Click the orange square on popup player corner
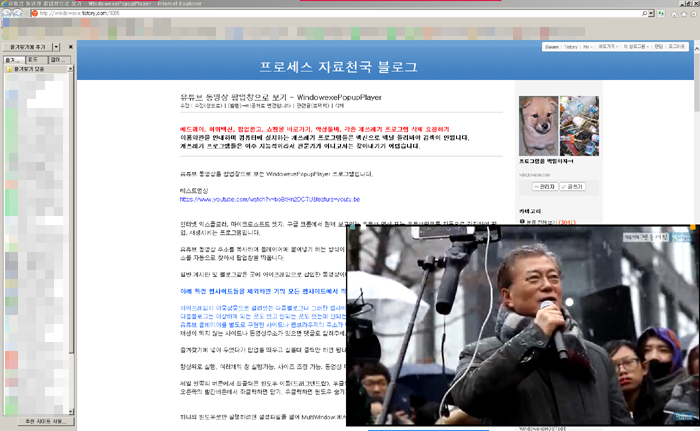Image resolution: width=700 pixels, height=431 pixels. pyautogui.click(x=692, y=227)
